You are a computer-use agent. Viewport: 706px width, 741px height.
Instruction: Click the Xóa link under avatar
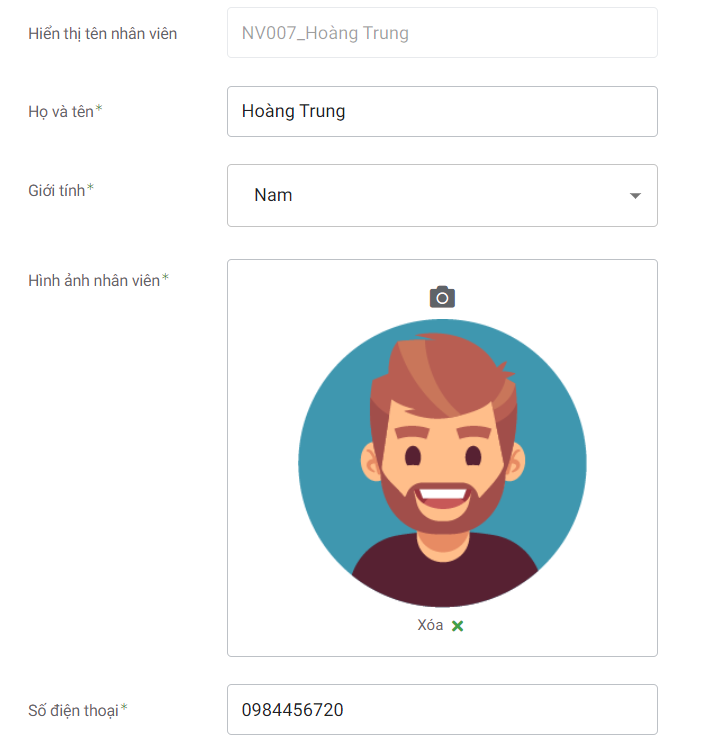[430, 626]
